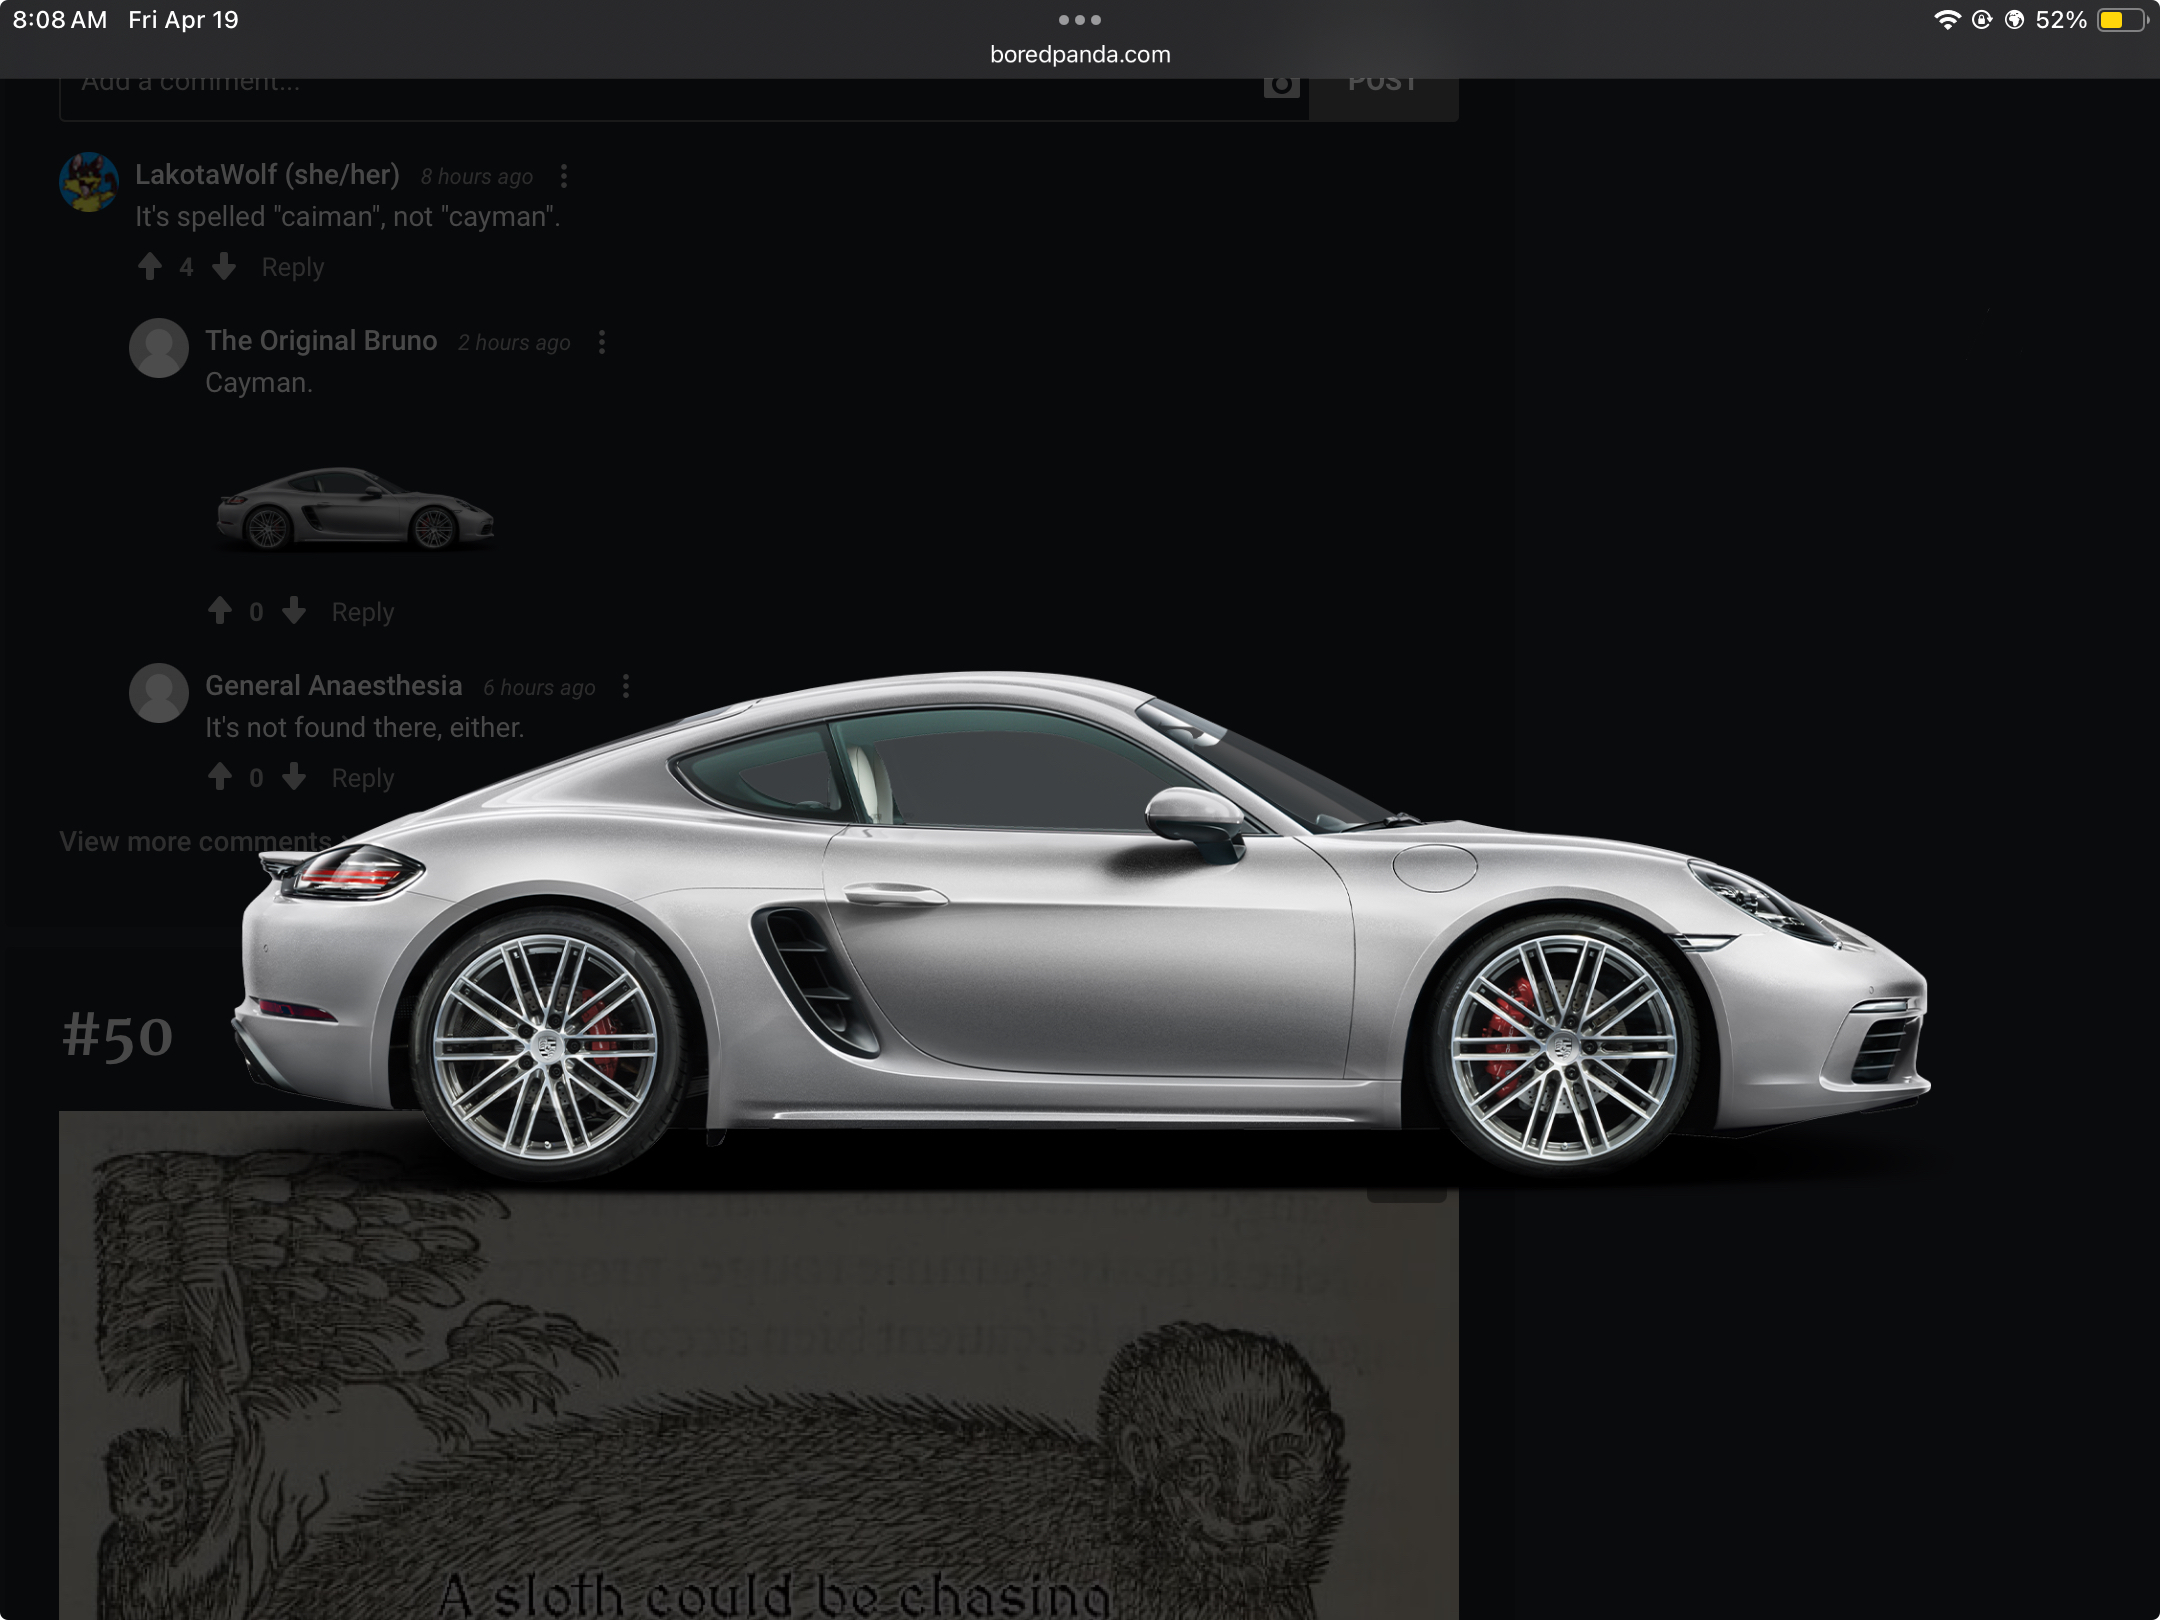
Task: Upvote LakotaWolf's comment
Action: coord(150,266)
